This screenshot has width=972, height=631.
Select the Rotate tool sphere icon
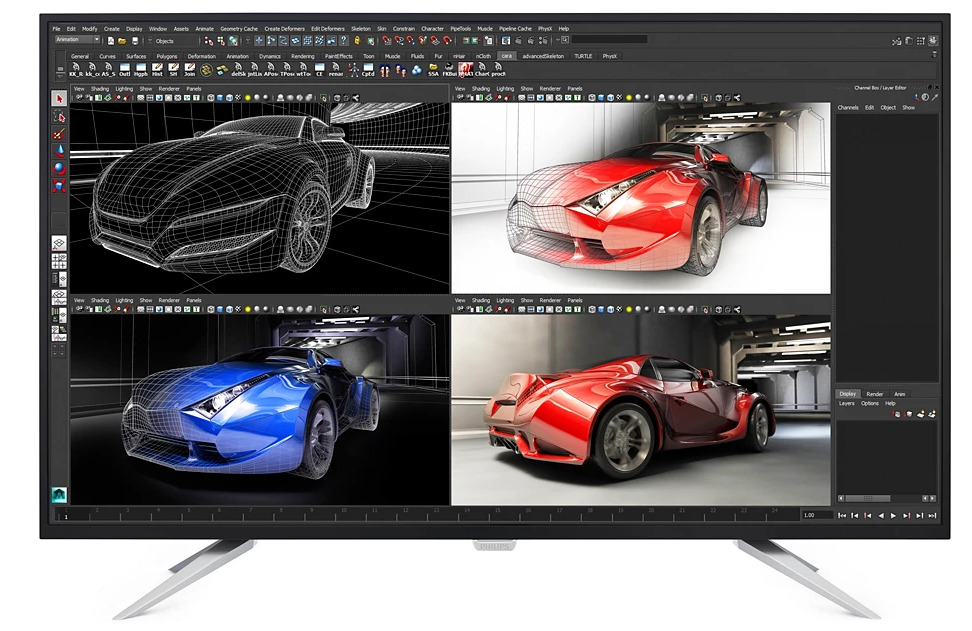pos(59,168)
